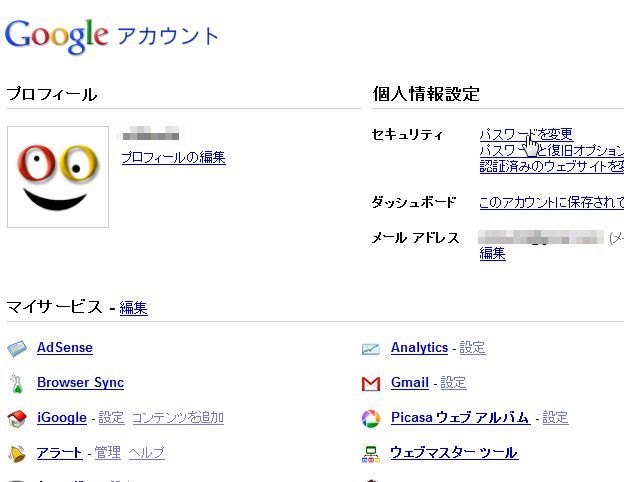This screenshot has height=482, width=624.
Task: Click コンテンツを追加 next to iGoogle
Action: (177, 418)
